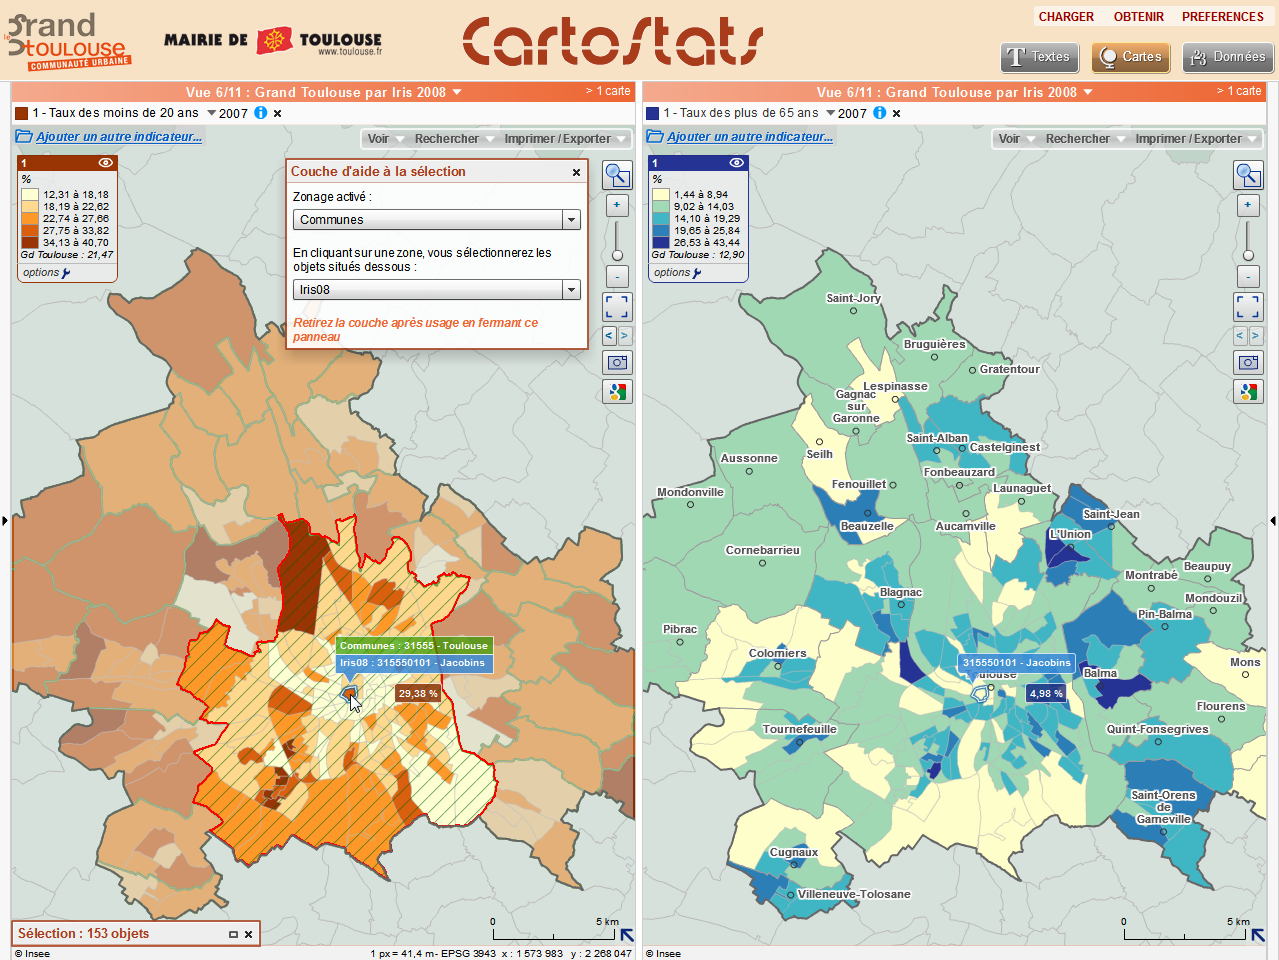Open the 'Taux des moins de 20 ans' indicator dropdown
This screenshot has width=1279, height=960.
(x=212, y=113)
